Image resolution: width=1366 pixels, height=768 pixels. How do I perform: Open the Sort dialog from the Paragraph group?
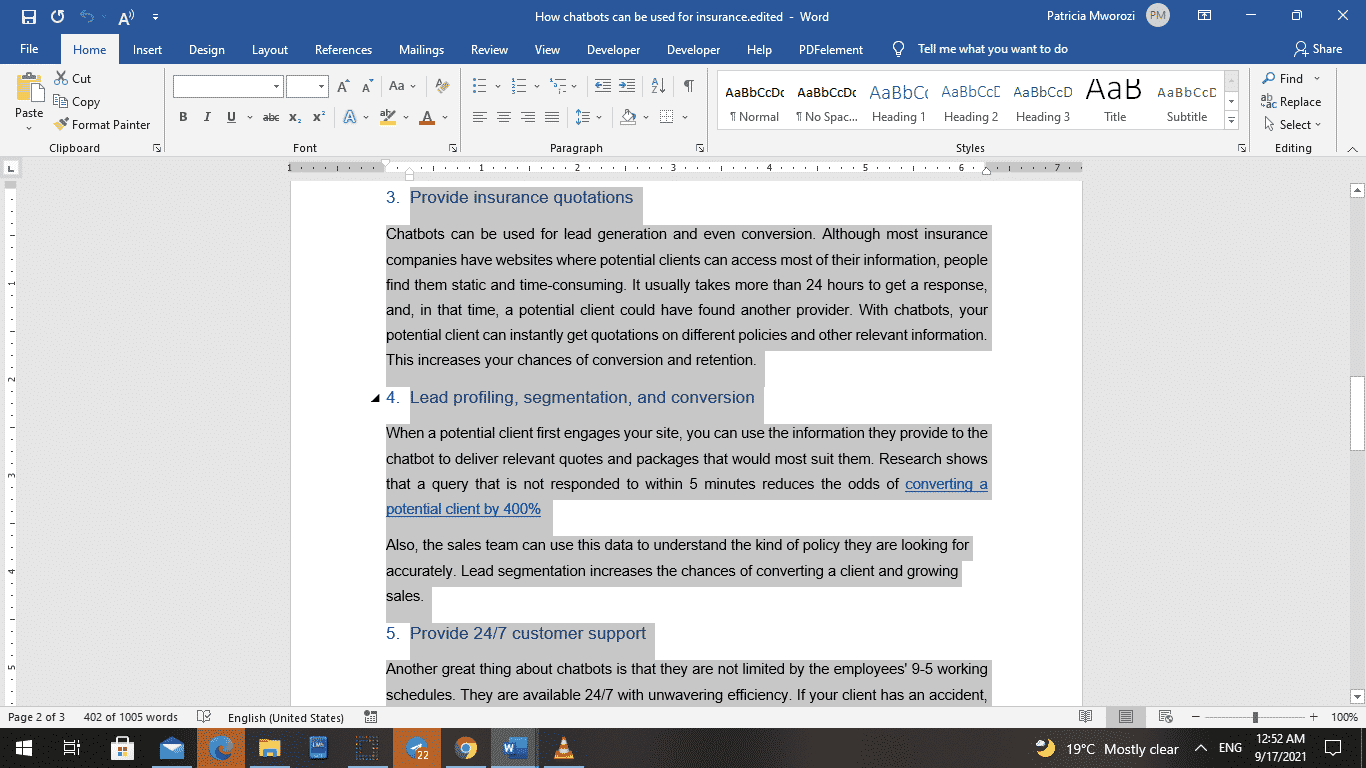(657, 87)
